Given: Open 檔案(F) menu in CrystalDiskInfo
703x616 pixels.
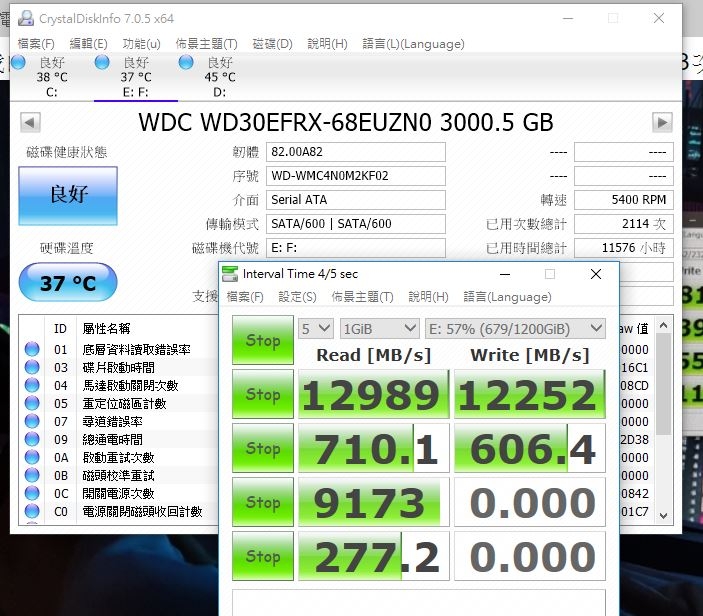Looking at the screenshot, I should click(36, 43).
